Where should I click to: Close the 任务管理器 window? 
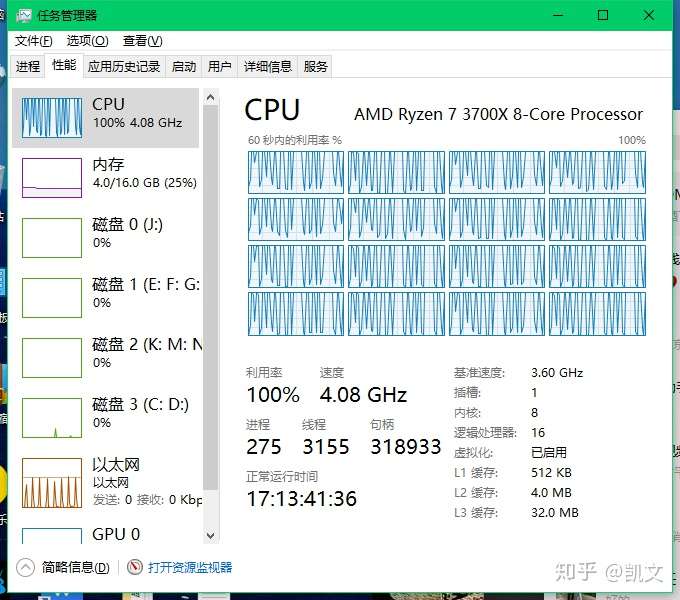click(x=648, y=15)
